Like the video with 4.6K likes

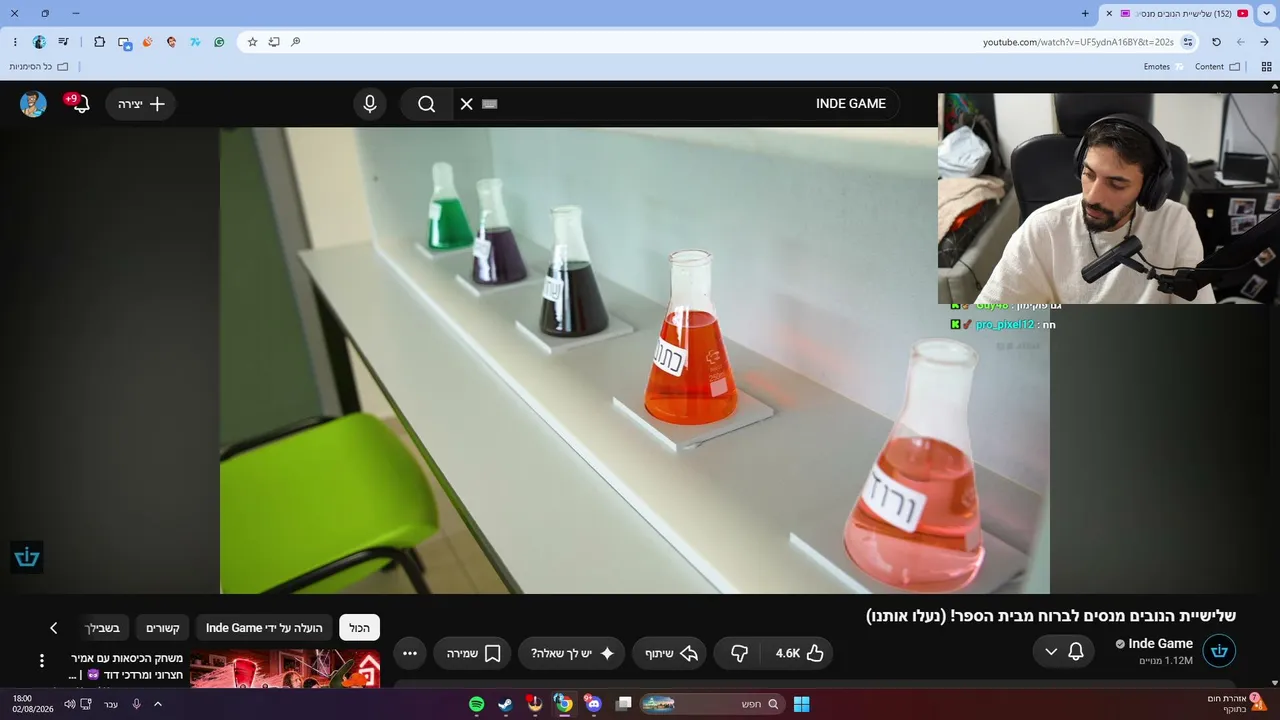tap(799, 653)
